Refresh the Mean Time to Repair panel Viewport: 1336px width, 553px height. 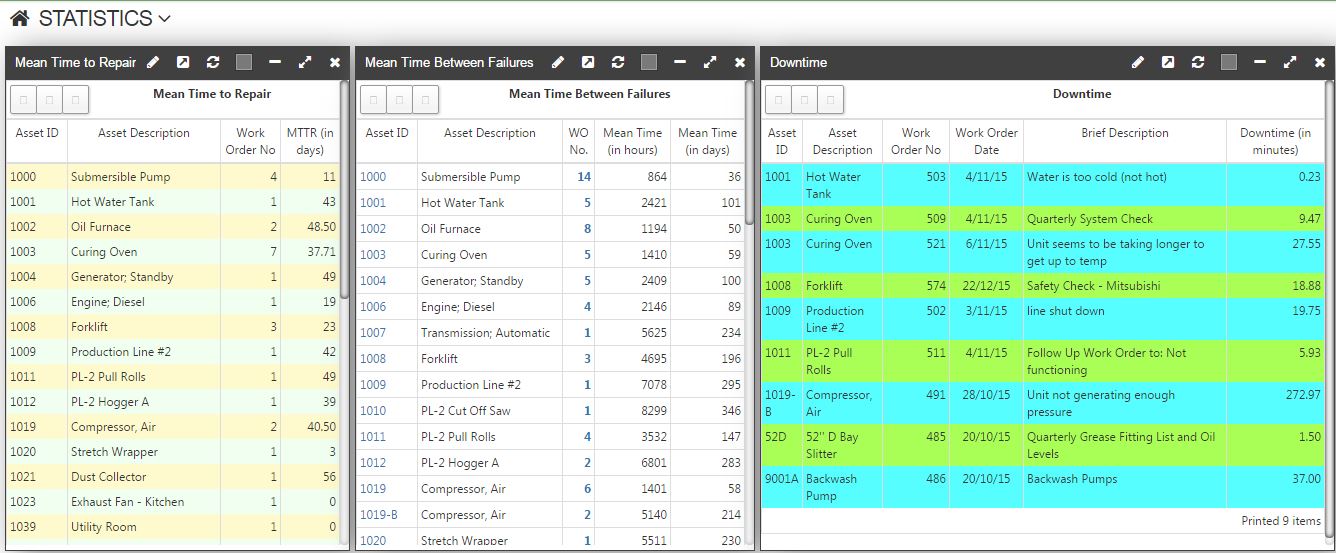(213, 62)
